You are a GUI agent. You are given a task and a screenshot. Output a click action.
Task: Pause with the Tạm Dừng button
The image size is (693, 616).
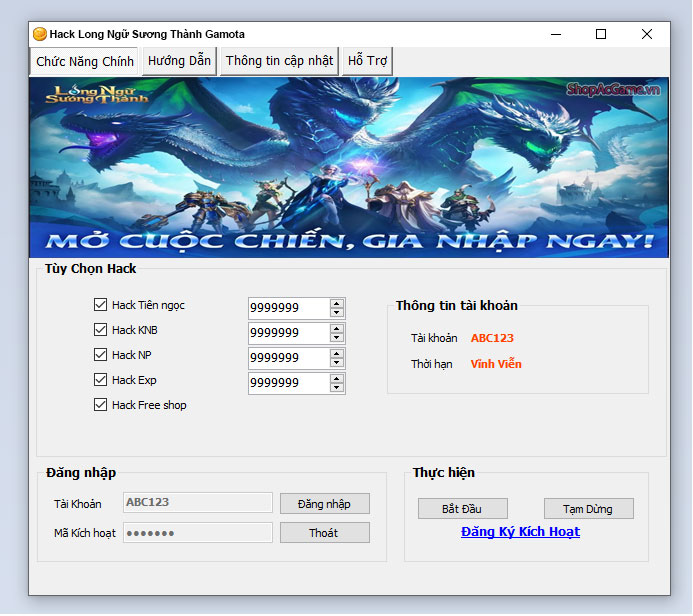[588, 509]
